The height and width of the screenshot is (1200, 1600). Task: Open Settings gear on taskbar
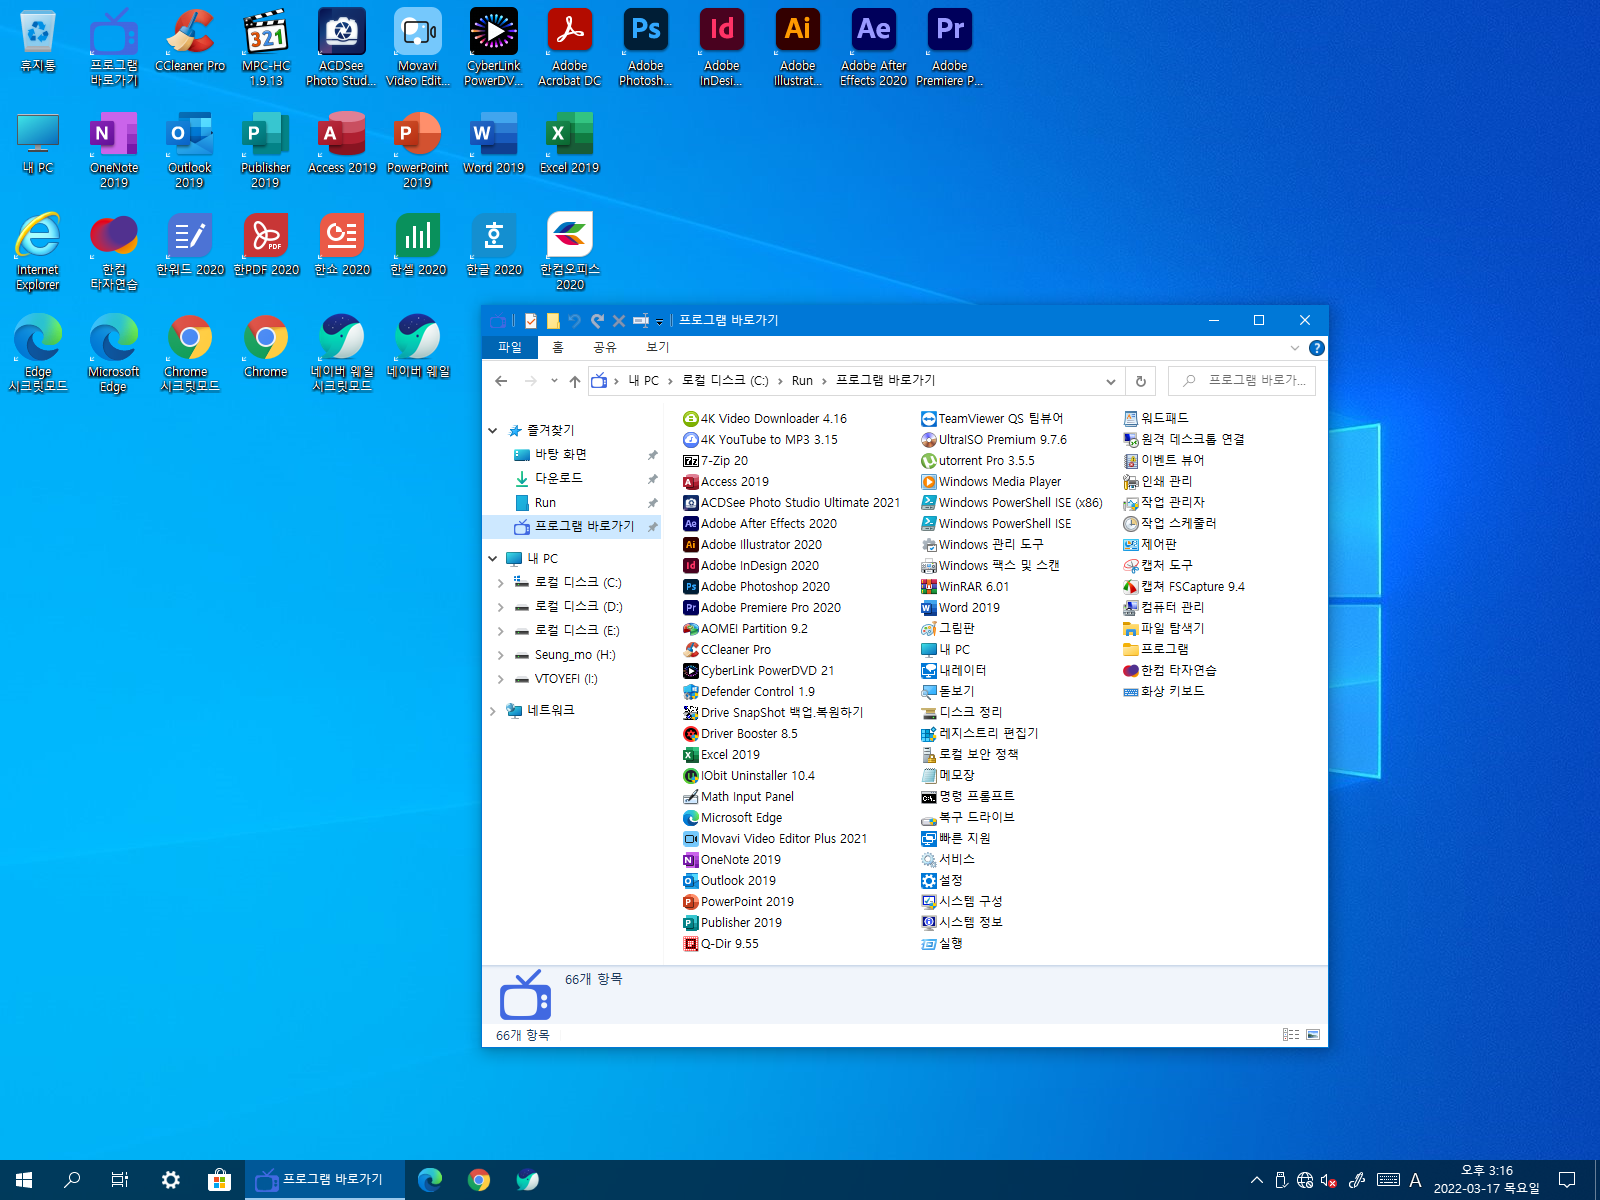(x=171, y=1180)
